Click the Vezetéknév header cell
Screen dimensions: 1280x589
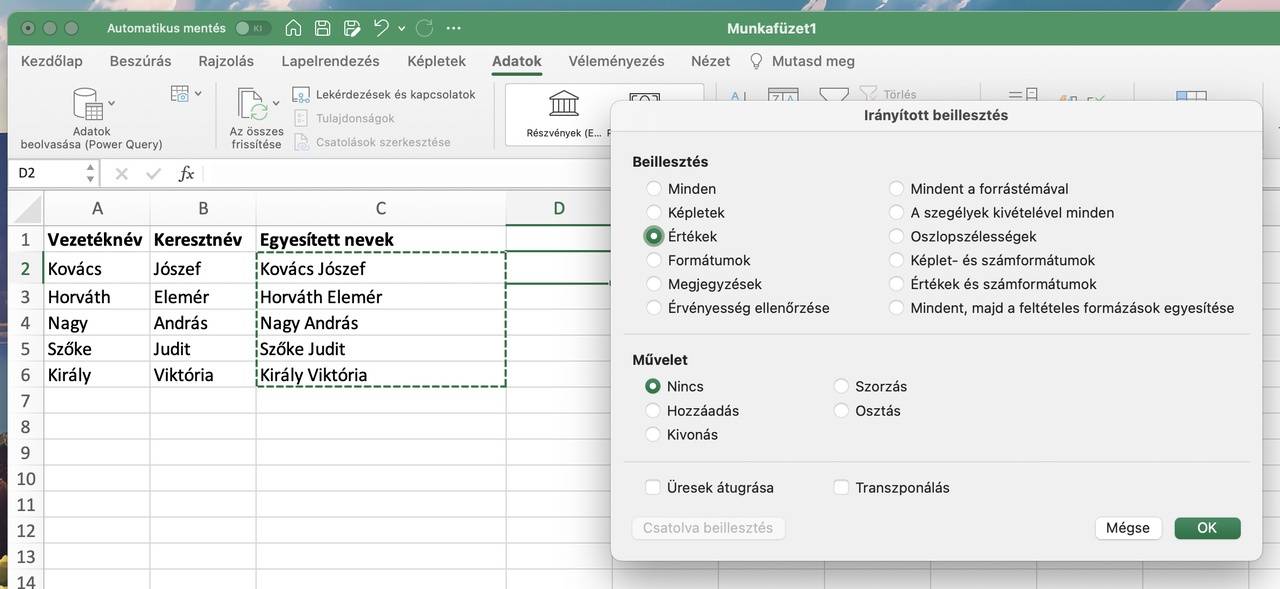97,240
